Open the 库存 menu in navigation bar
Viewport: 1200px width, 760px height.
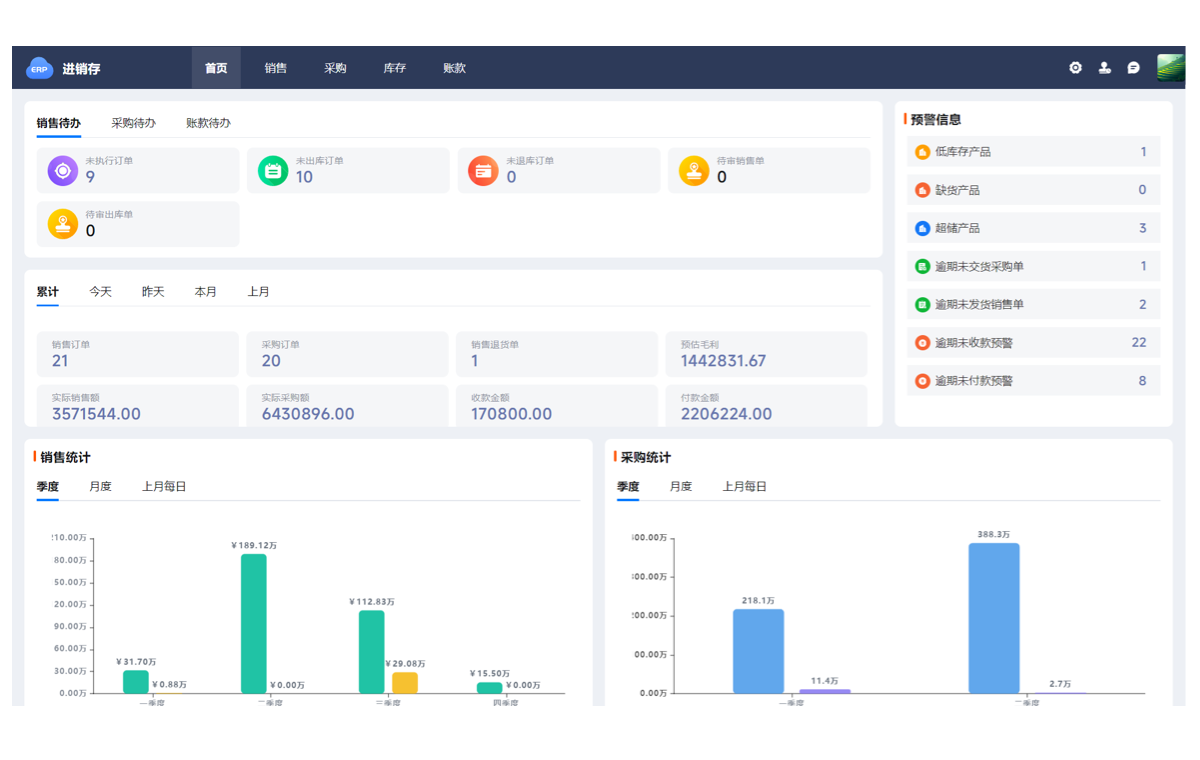pyautogui.click(x=395, y=68)
